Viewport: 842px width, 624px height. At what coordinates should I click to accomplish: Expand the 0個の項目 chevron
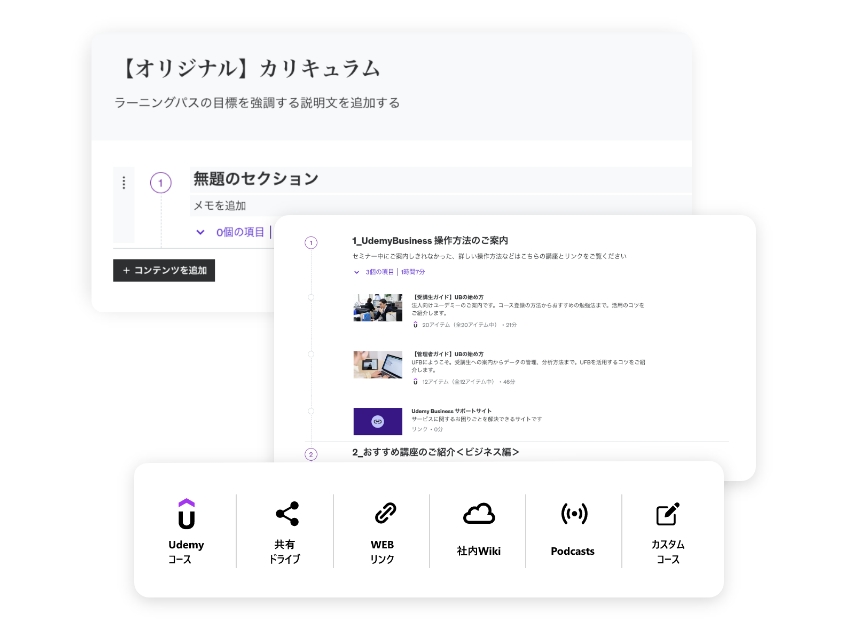pyautogui.click(x=200, y=232)
